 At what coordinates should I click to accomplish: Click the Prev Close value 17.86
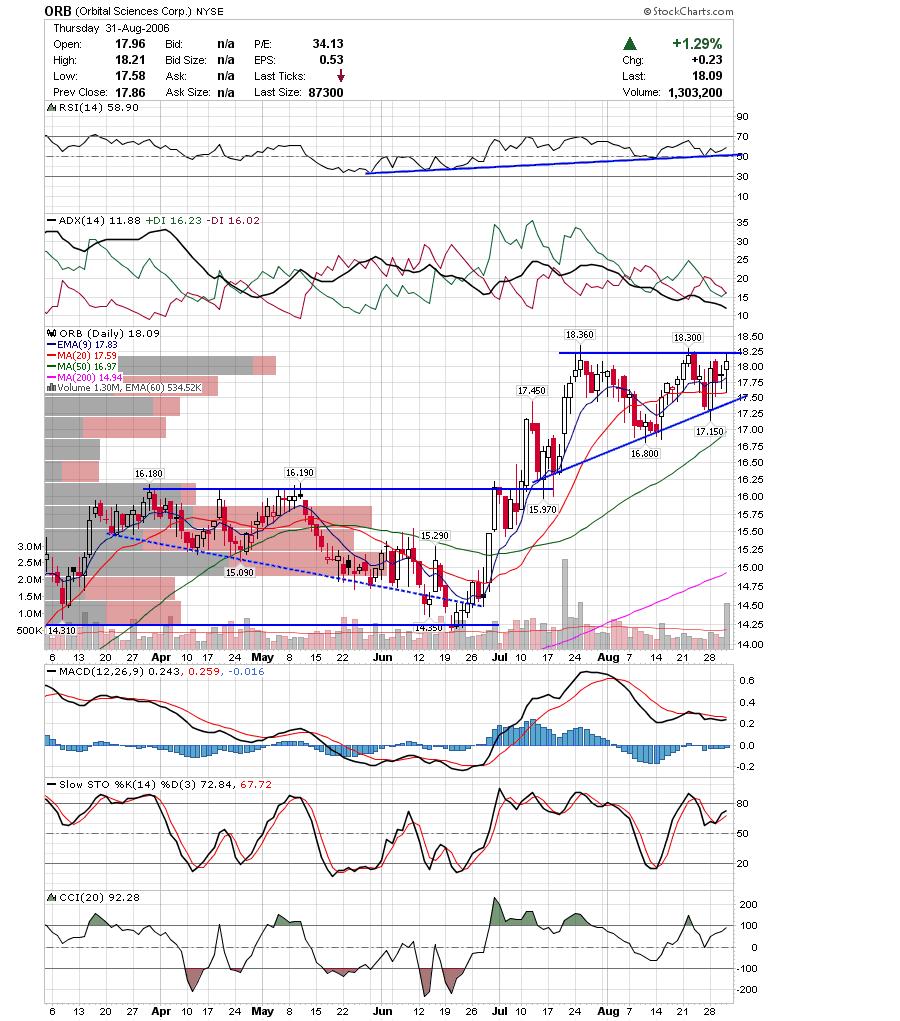pos(130,92)
